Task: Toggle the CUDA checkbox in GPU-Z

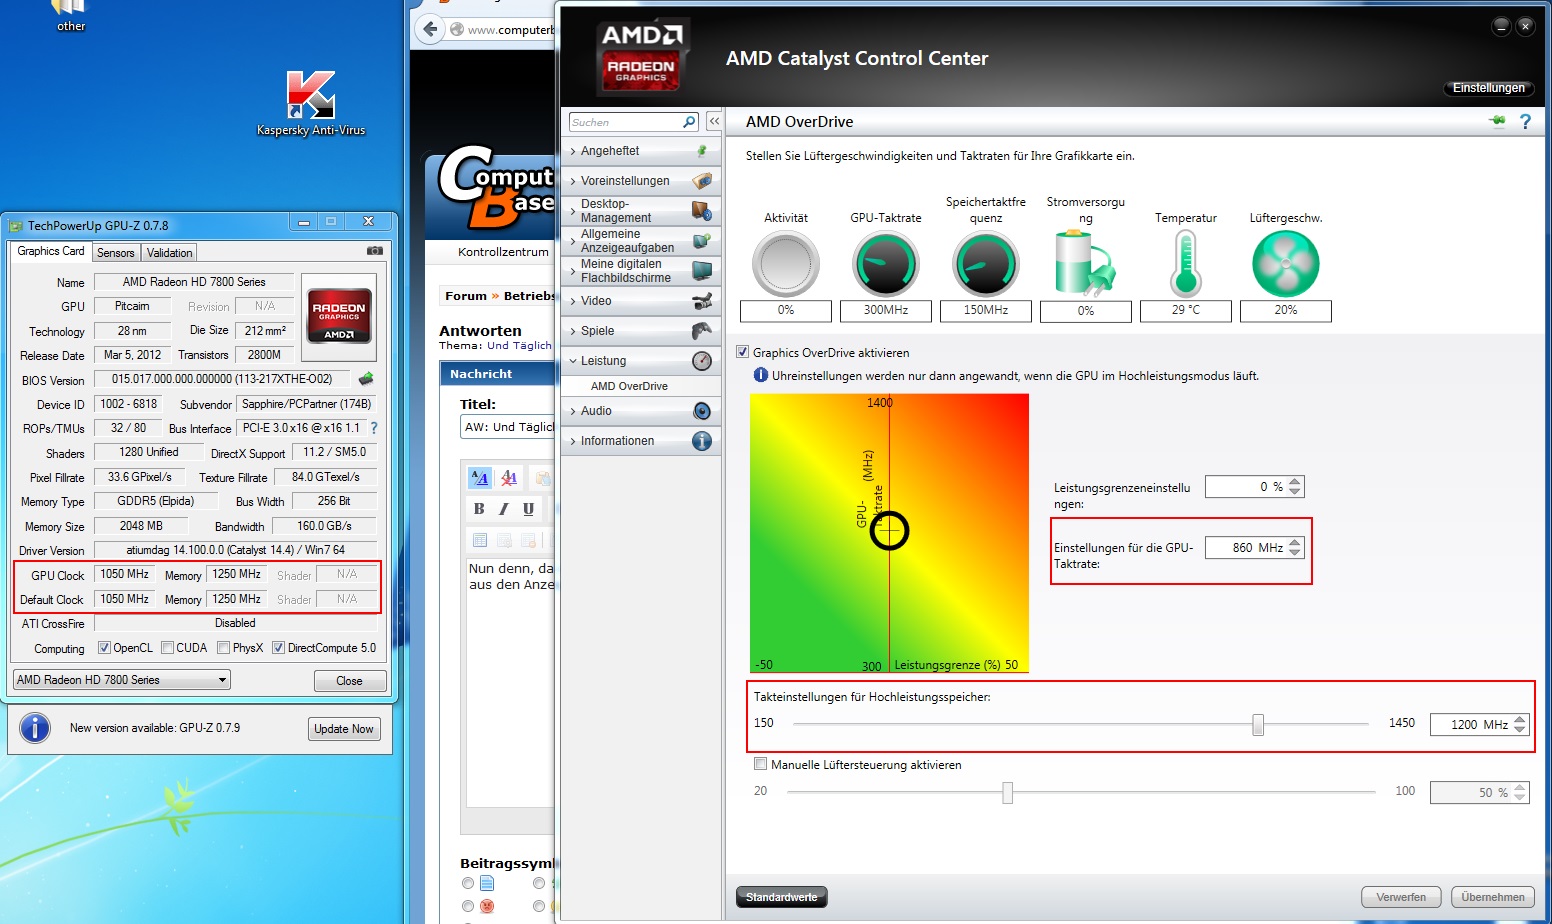Action: pyautogui.click(x=168, y=648)
